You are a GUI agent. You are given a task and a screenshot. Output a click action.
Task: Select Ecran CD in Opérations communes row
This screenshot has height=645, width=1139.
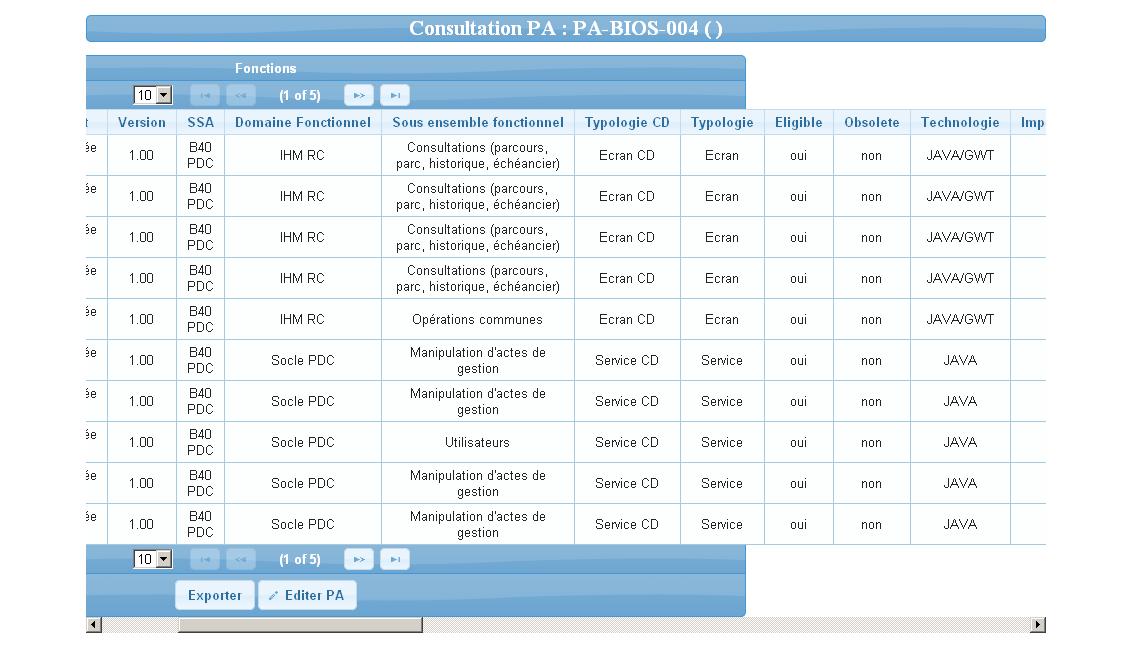point(627,319)
